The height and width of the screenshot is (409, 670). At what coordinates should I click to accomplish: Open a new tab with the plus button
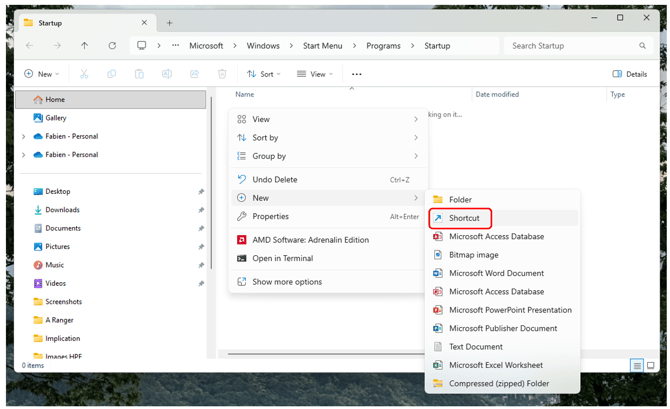(169, 23)
